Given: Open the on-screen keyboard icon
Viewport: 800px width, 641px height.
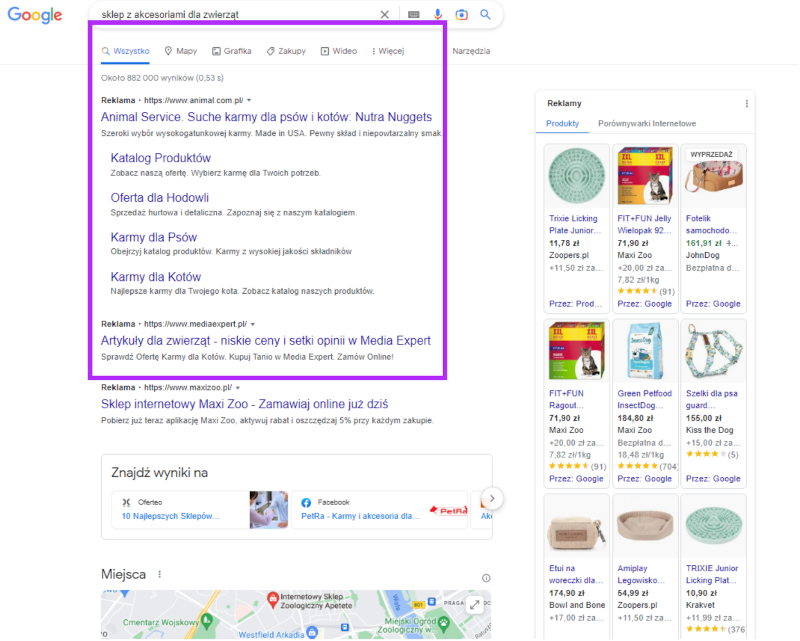Looking at the screenshot, I should (x=414, y=15).
